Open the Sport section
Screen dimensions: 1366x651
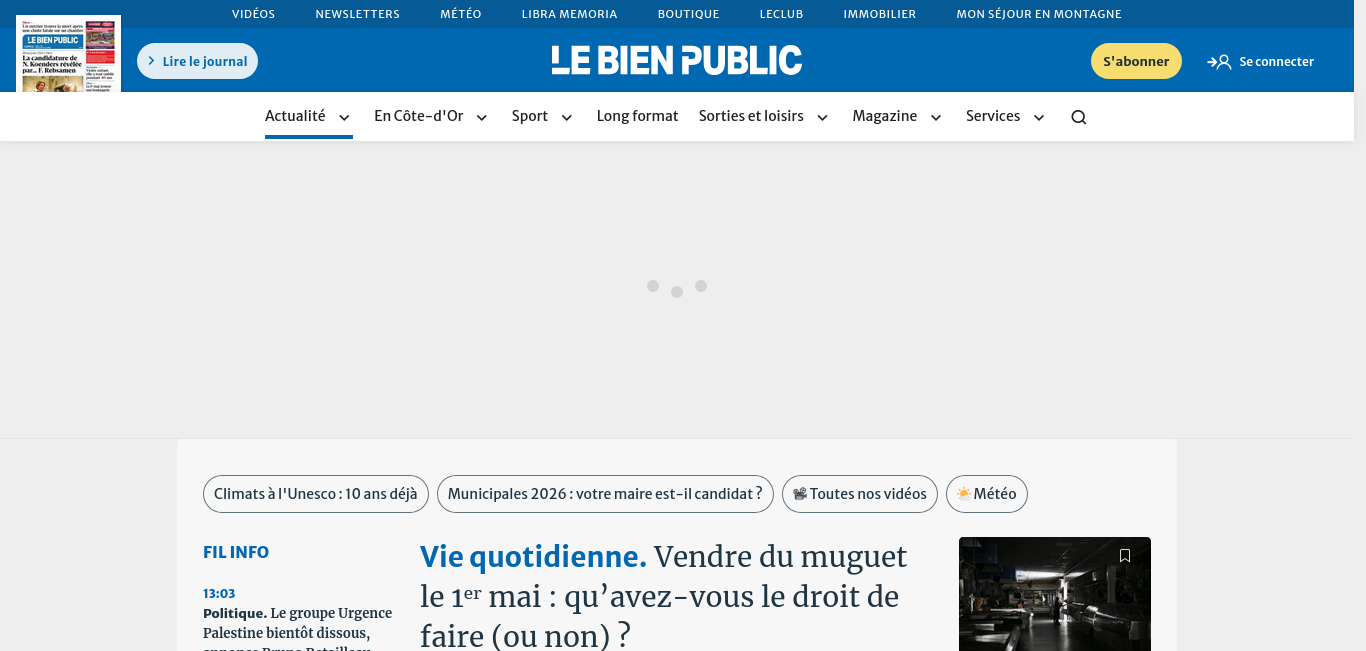pos(530,116)
